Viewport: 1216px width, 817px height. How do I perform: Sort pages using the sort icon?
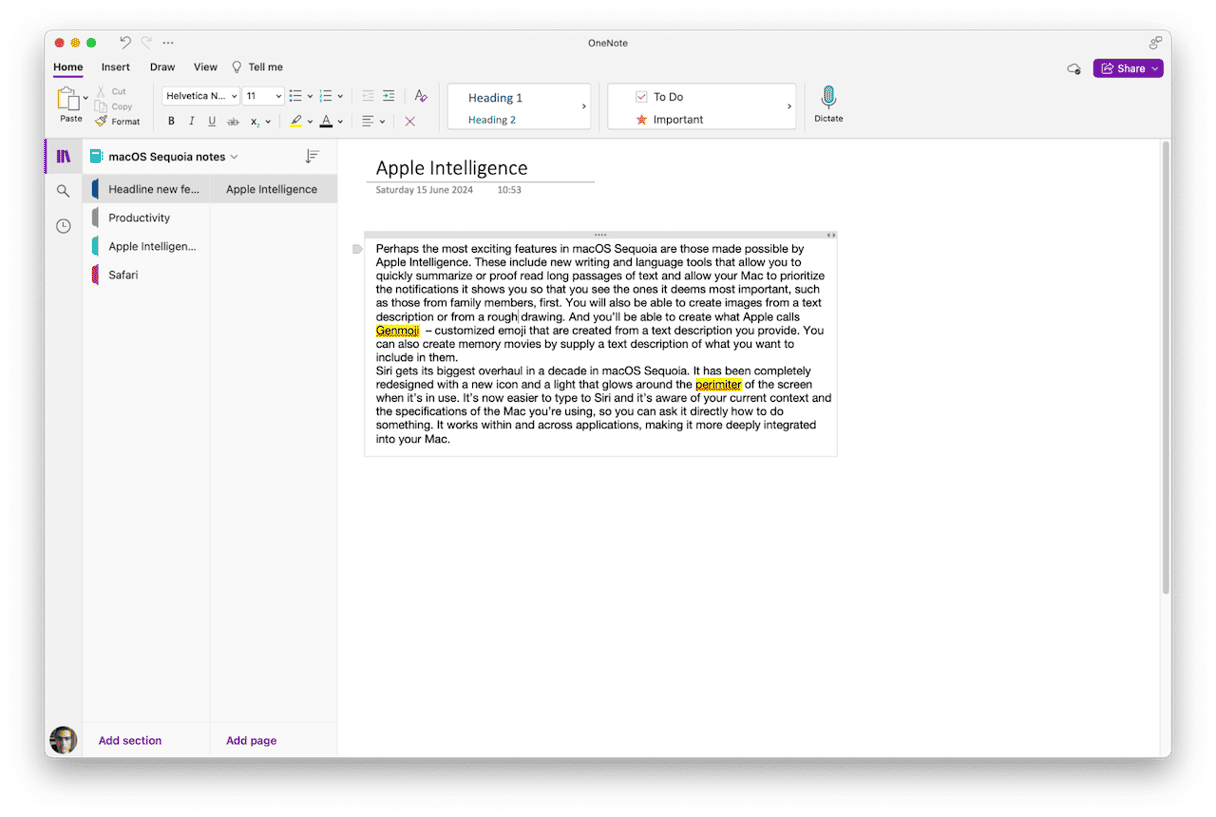312,156
